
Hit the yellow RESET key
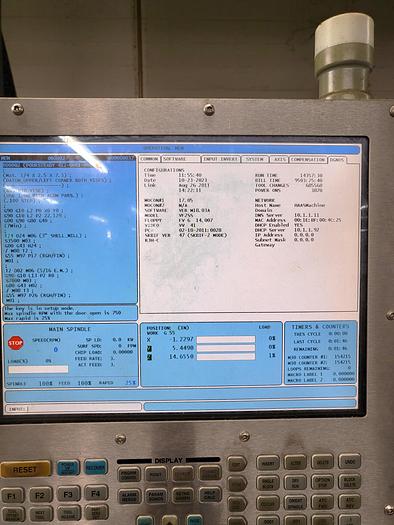click(25, 469)
